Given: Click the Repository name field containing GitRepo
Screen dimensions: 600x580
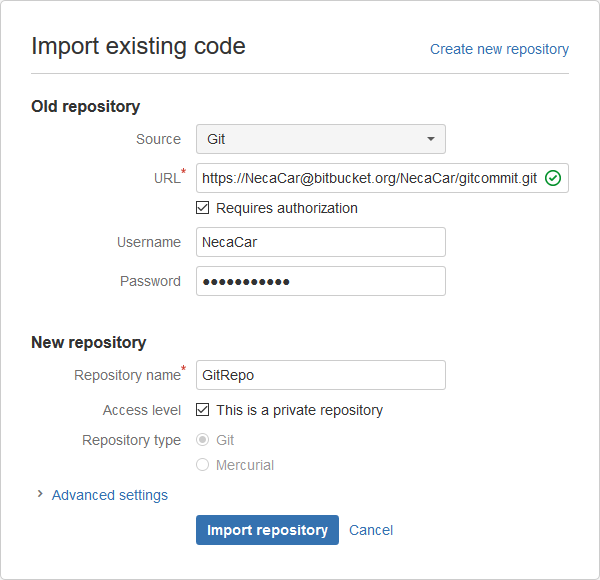Looking at the screenshot, I should tap(320, 375).
